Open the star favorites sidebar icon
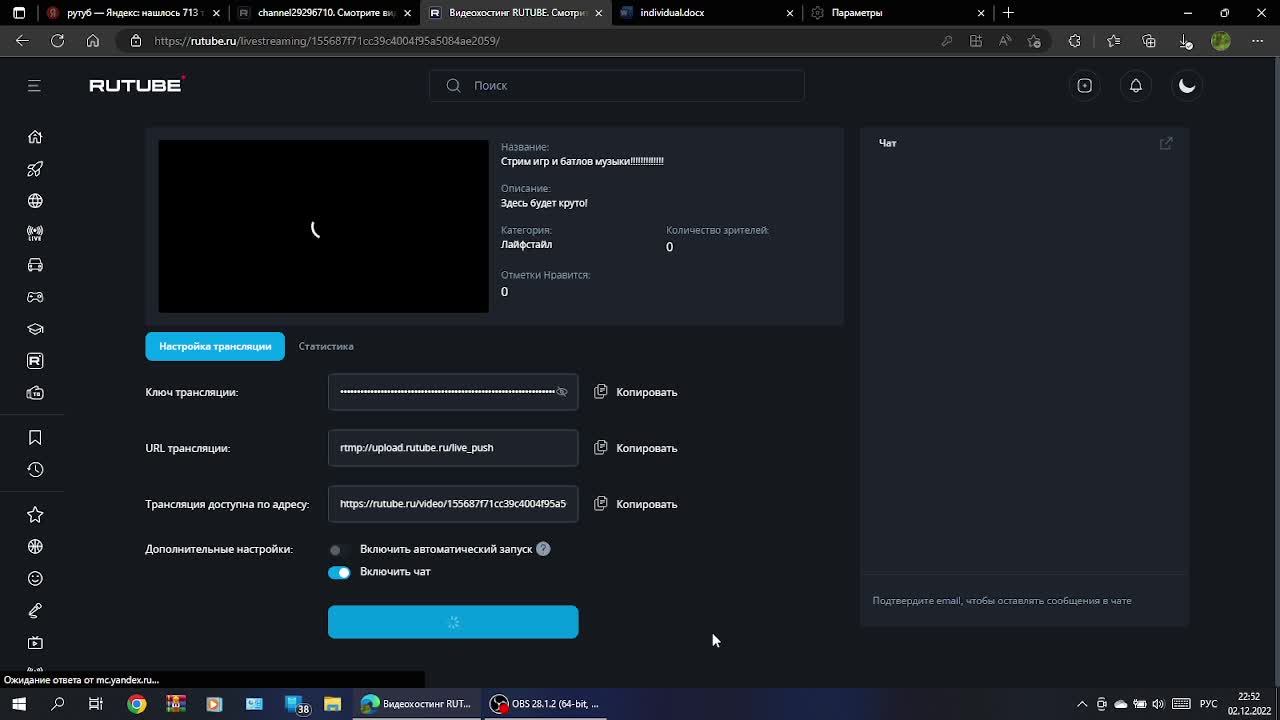Viewport: 1280px width, 720px height. point(35,515)
